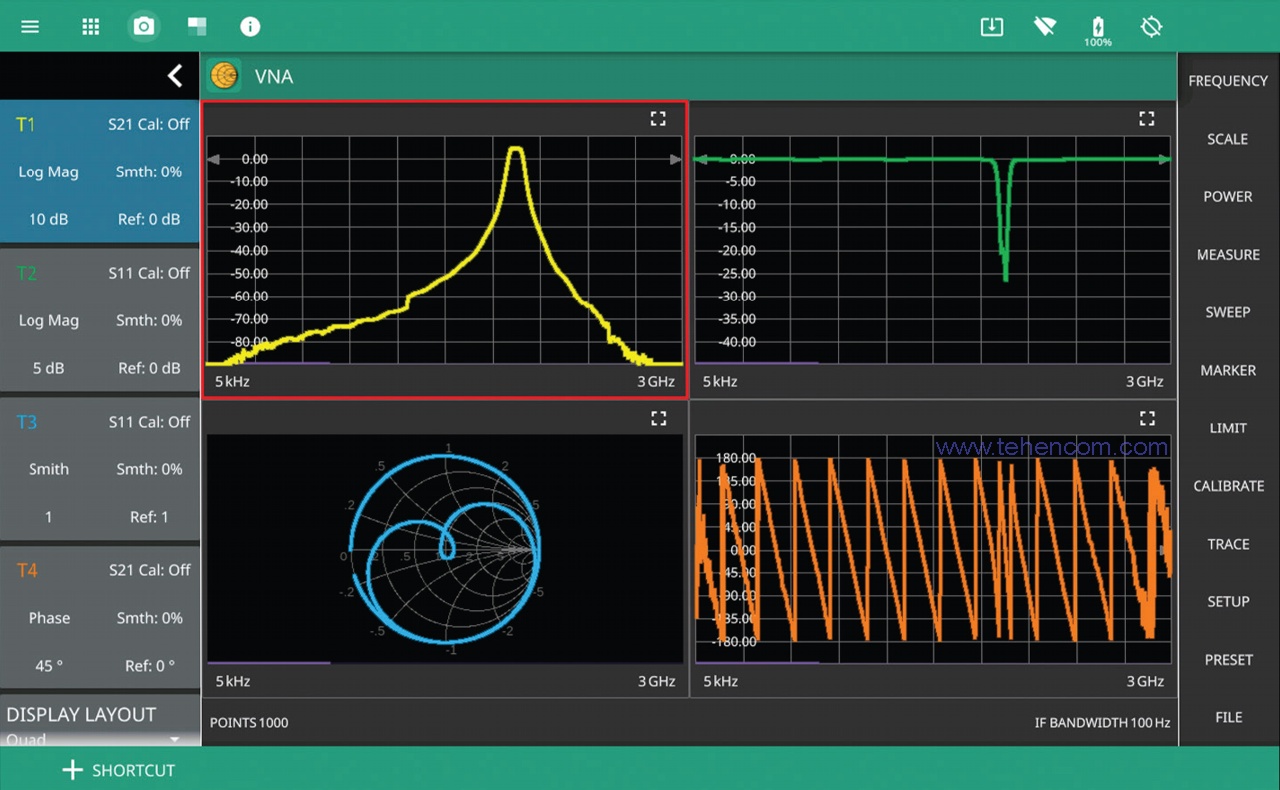
Task: Click the Wi-Fi disabled icon
Action: tap(1045, 26)
